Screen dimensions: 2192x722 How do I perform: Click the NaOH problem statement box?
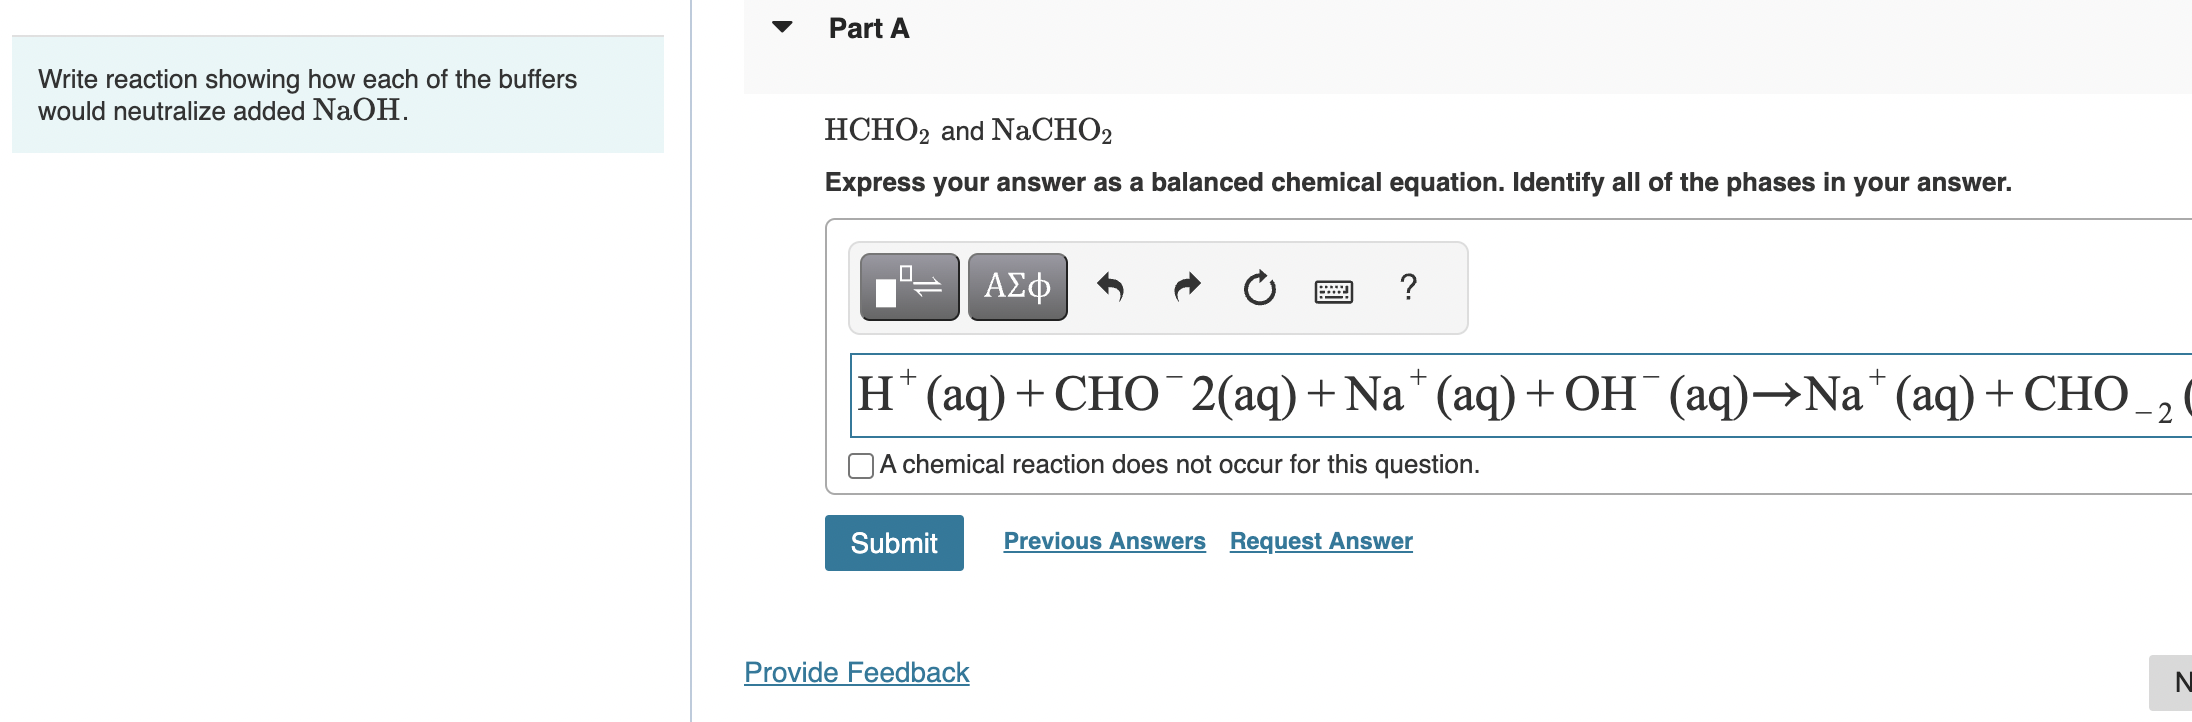click(x=337, y=95)
